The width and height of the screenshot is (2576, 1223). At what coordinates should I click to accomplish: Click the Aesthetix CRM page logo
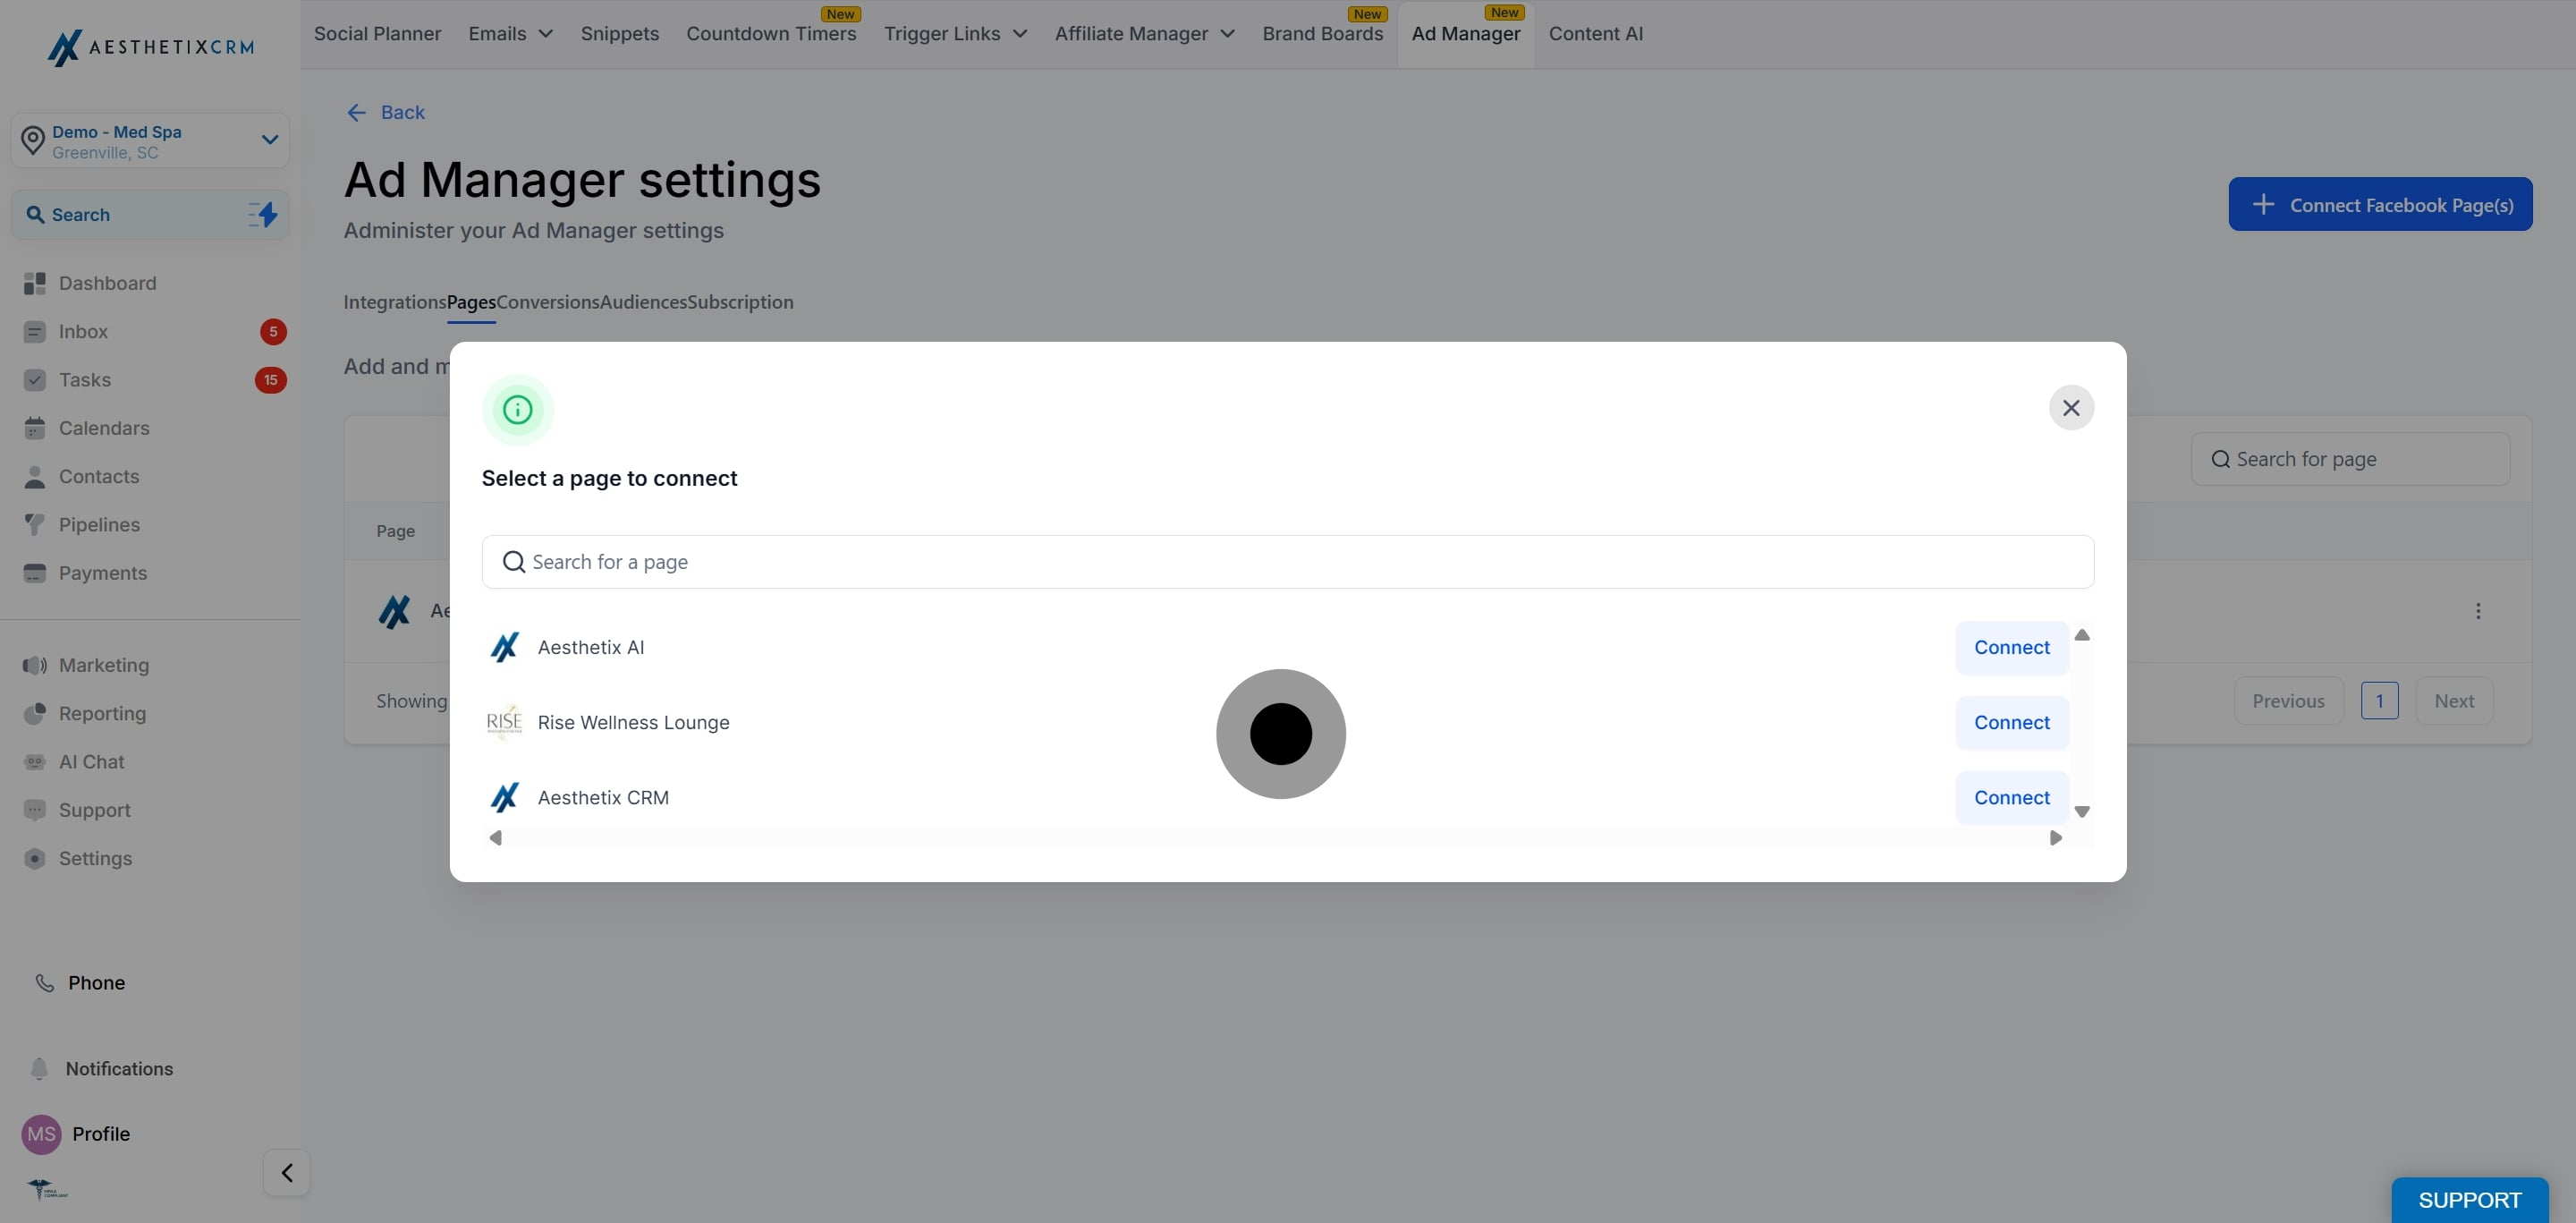504,798
